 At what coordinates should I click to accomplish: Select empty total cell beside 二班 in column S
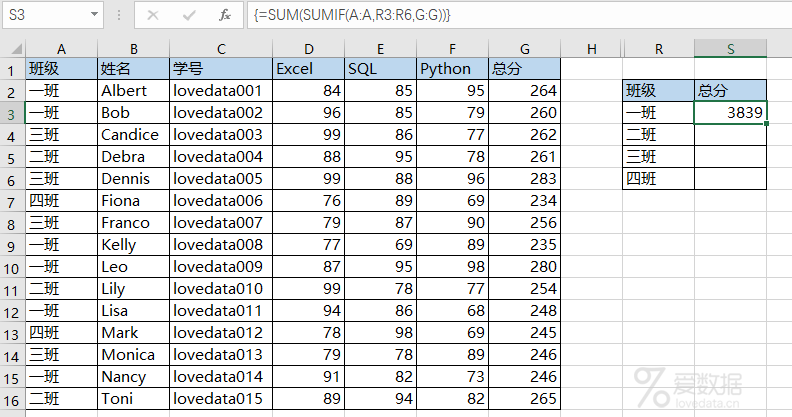point(730,135)
